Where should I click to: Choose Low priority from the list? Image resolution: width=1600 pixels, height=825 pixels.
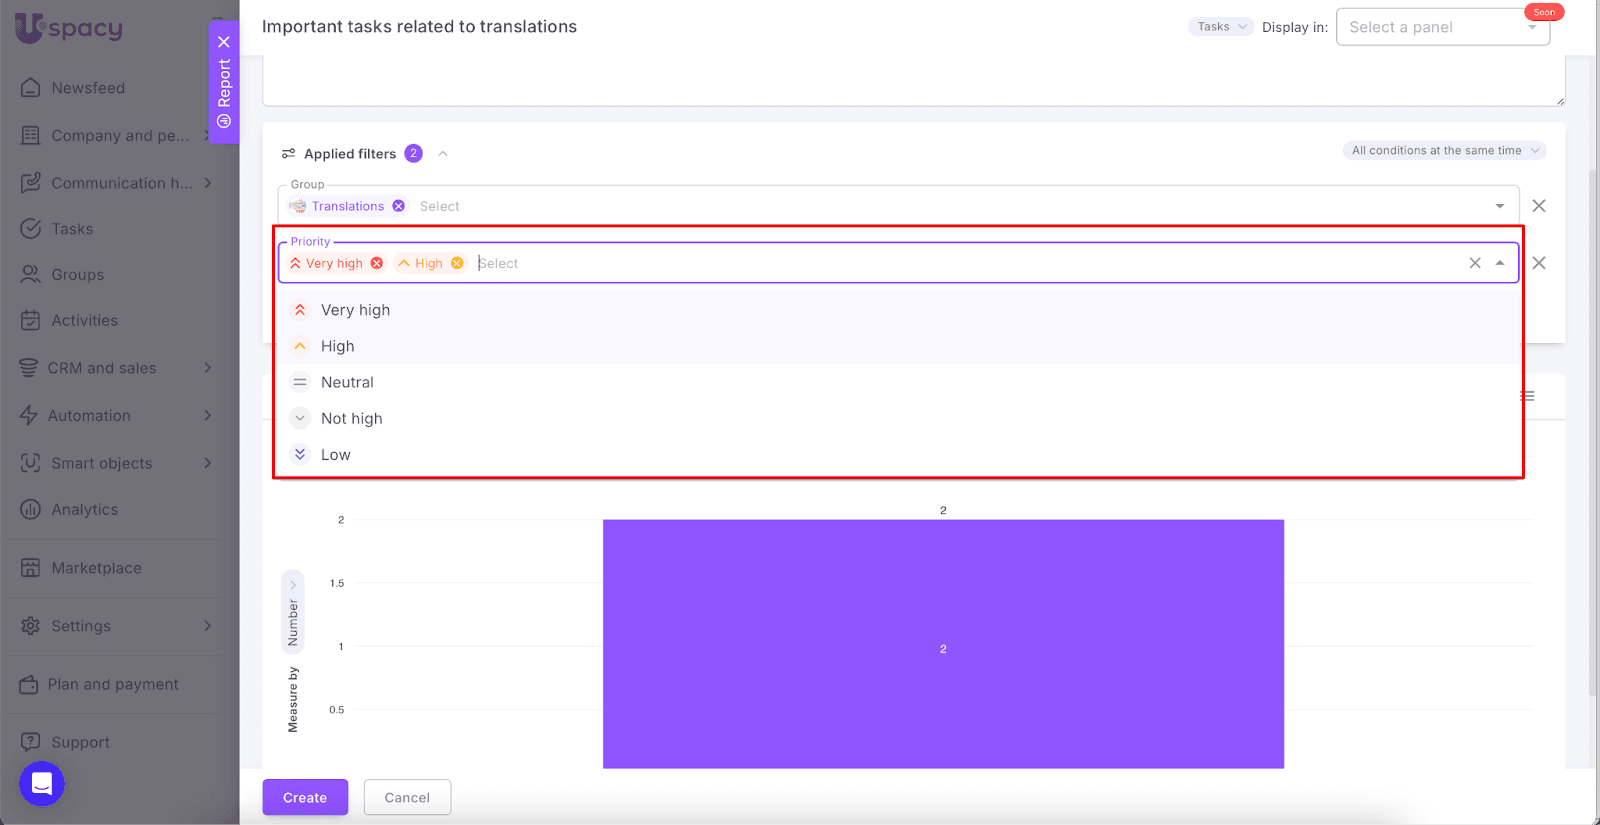336,455
